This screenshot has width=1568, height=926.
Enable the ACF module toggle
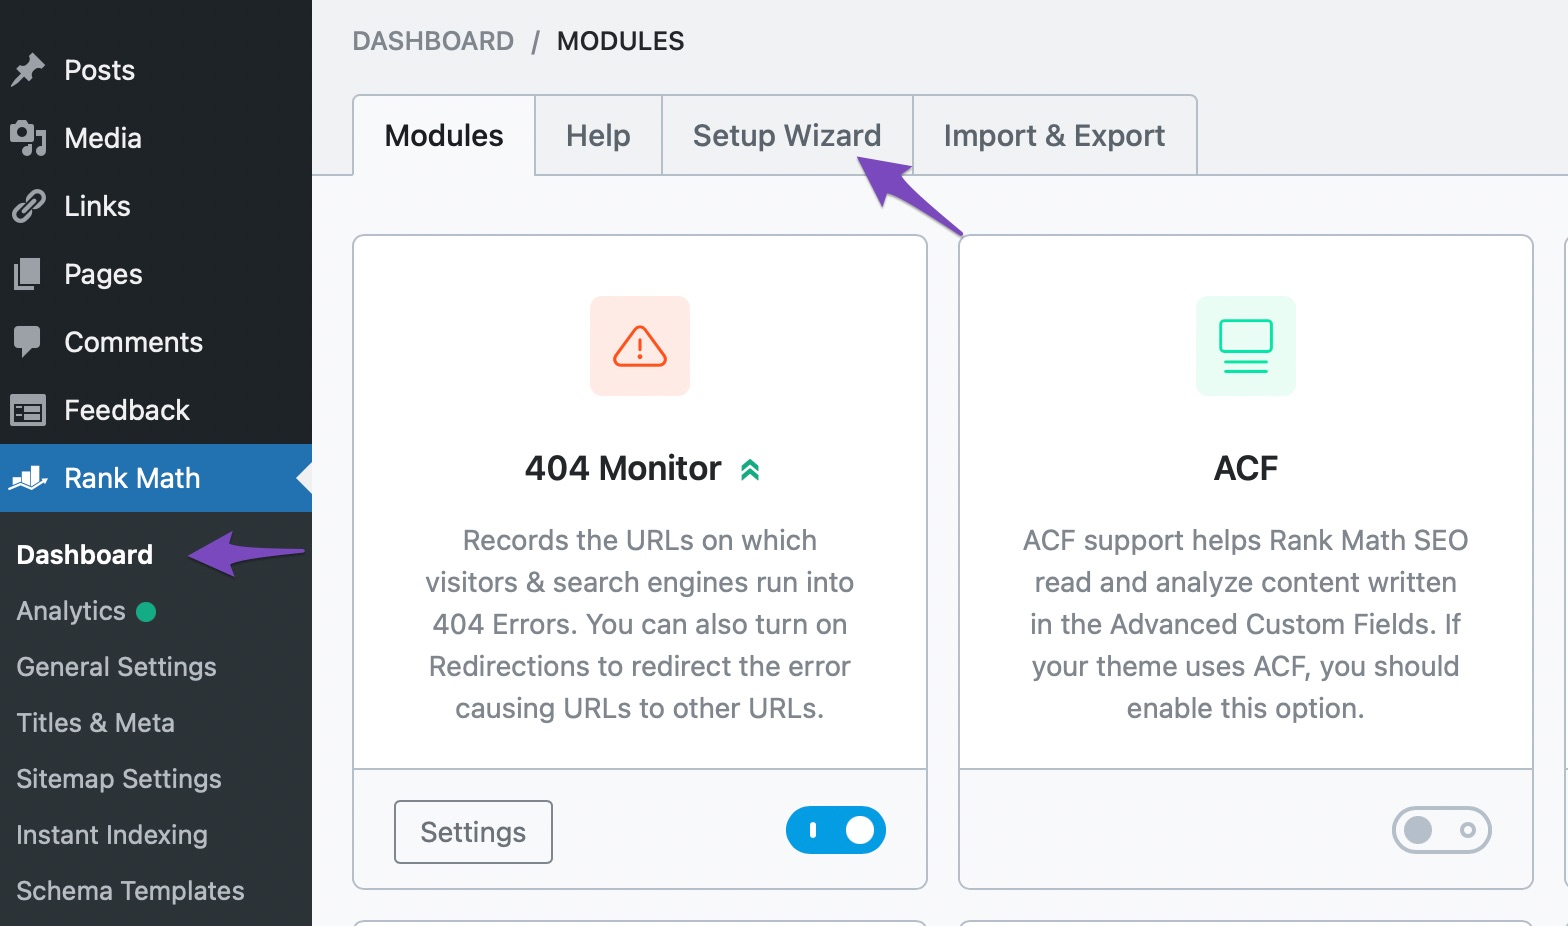(1441, 830)
